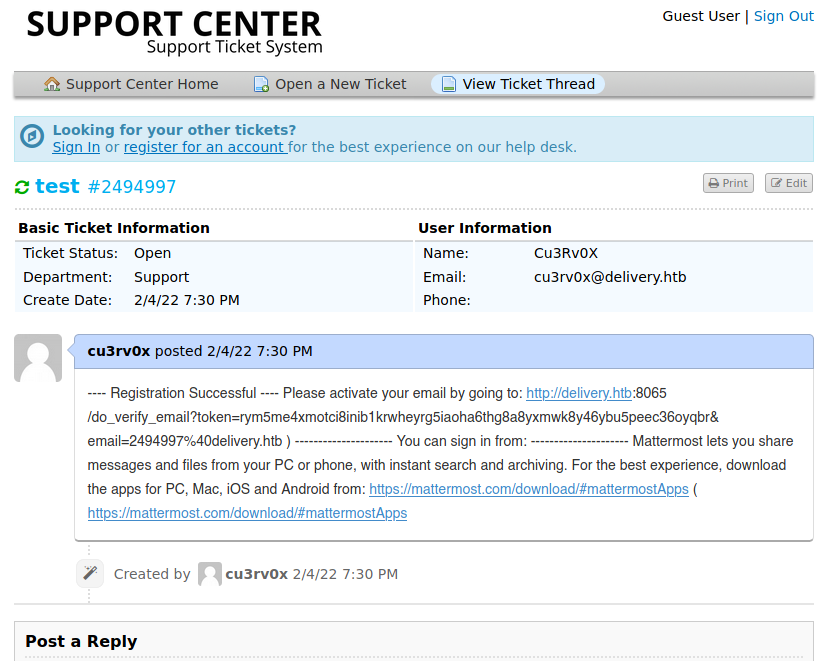Click the Open a New Ticket page icon
The width and height of the screenshot is (825, 661).
click(261, 84)
